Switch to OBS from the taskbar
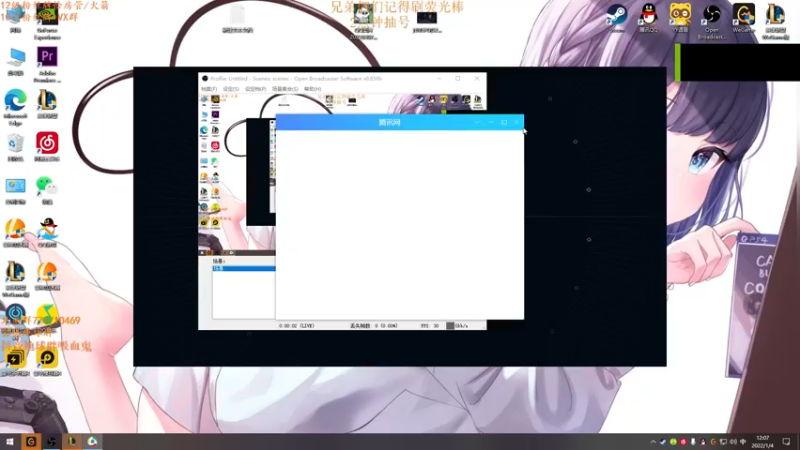This screenshot has height=450, width=800. (52, 441)
